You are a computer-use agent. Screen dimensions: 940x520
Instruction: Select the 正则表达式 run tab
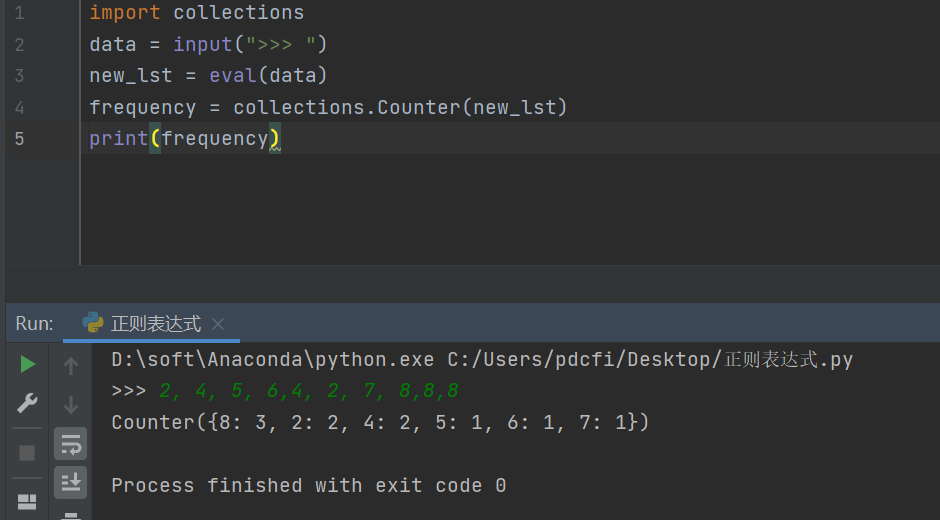pos(155,324)
